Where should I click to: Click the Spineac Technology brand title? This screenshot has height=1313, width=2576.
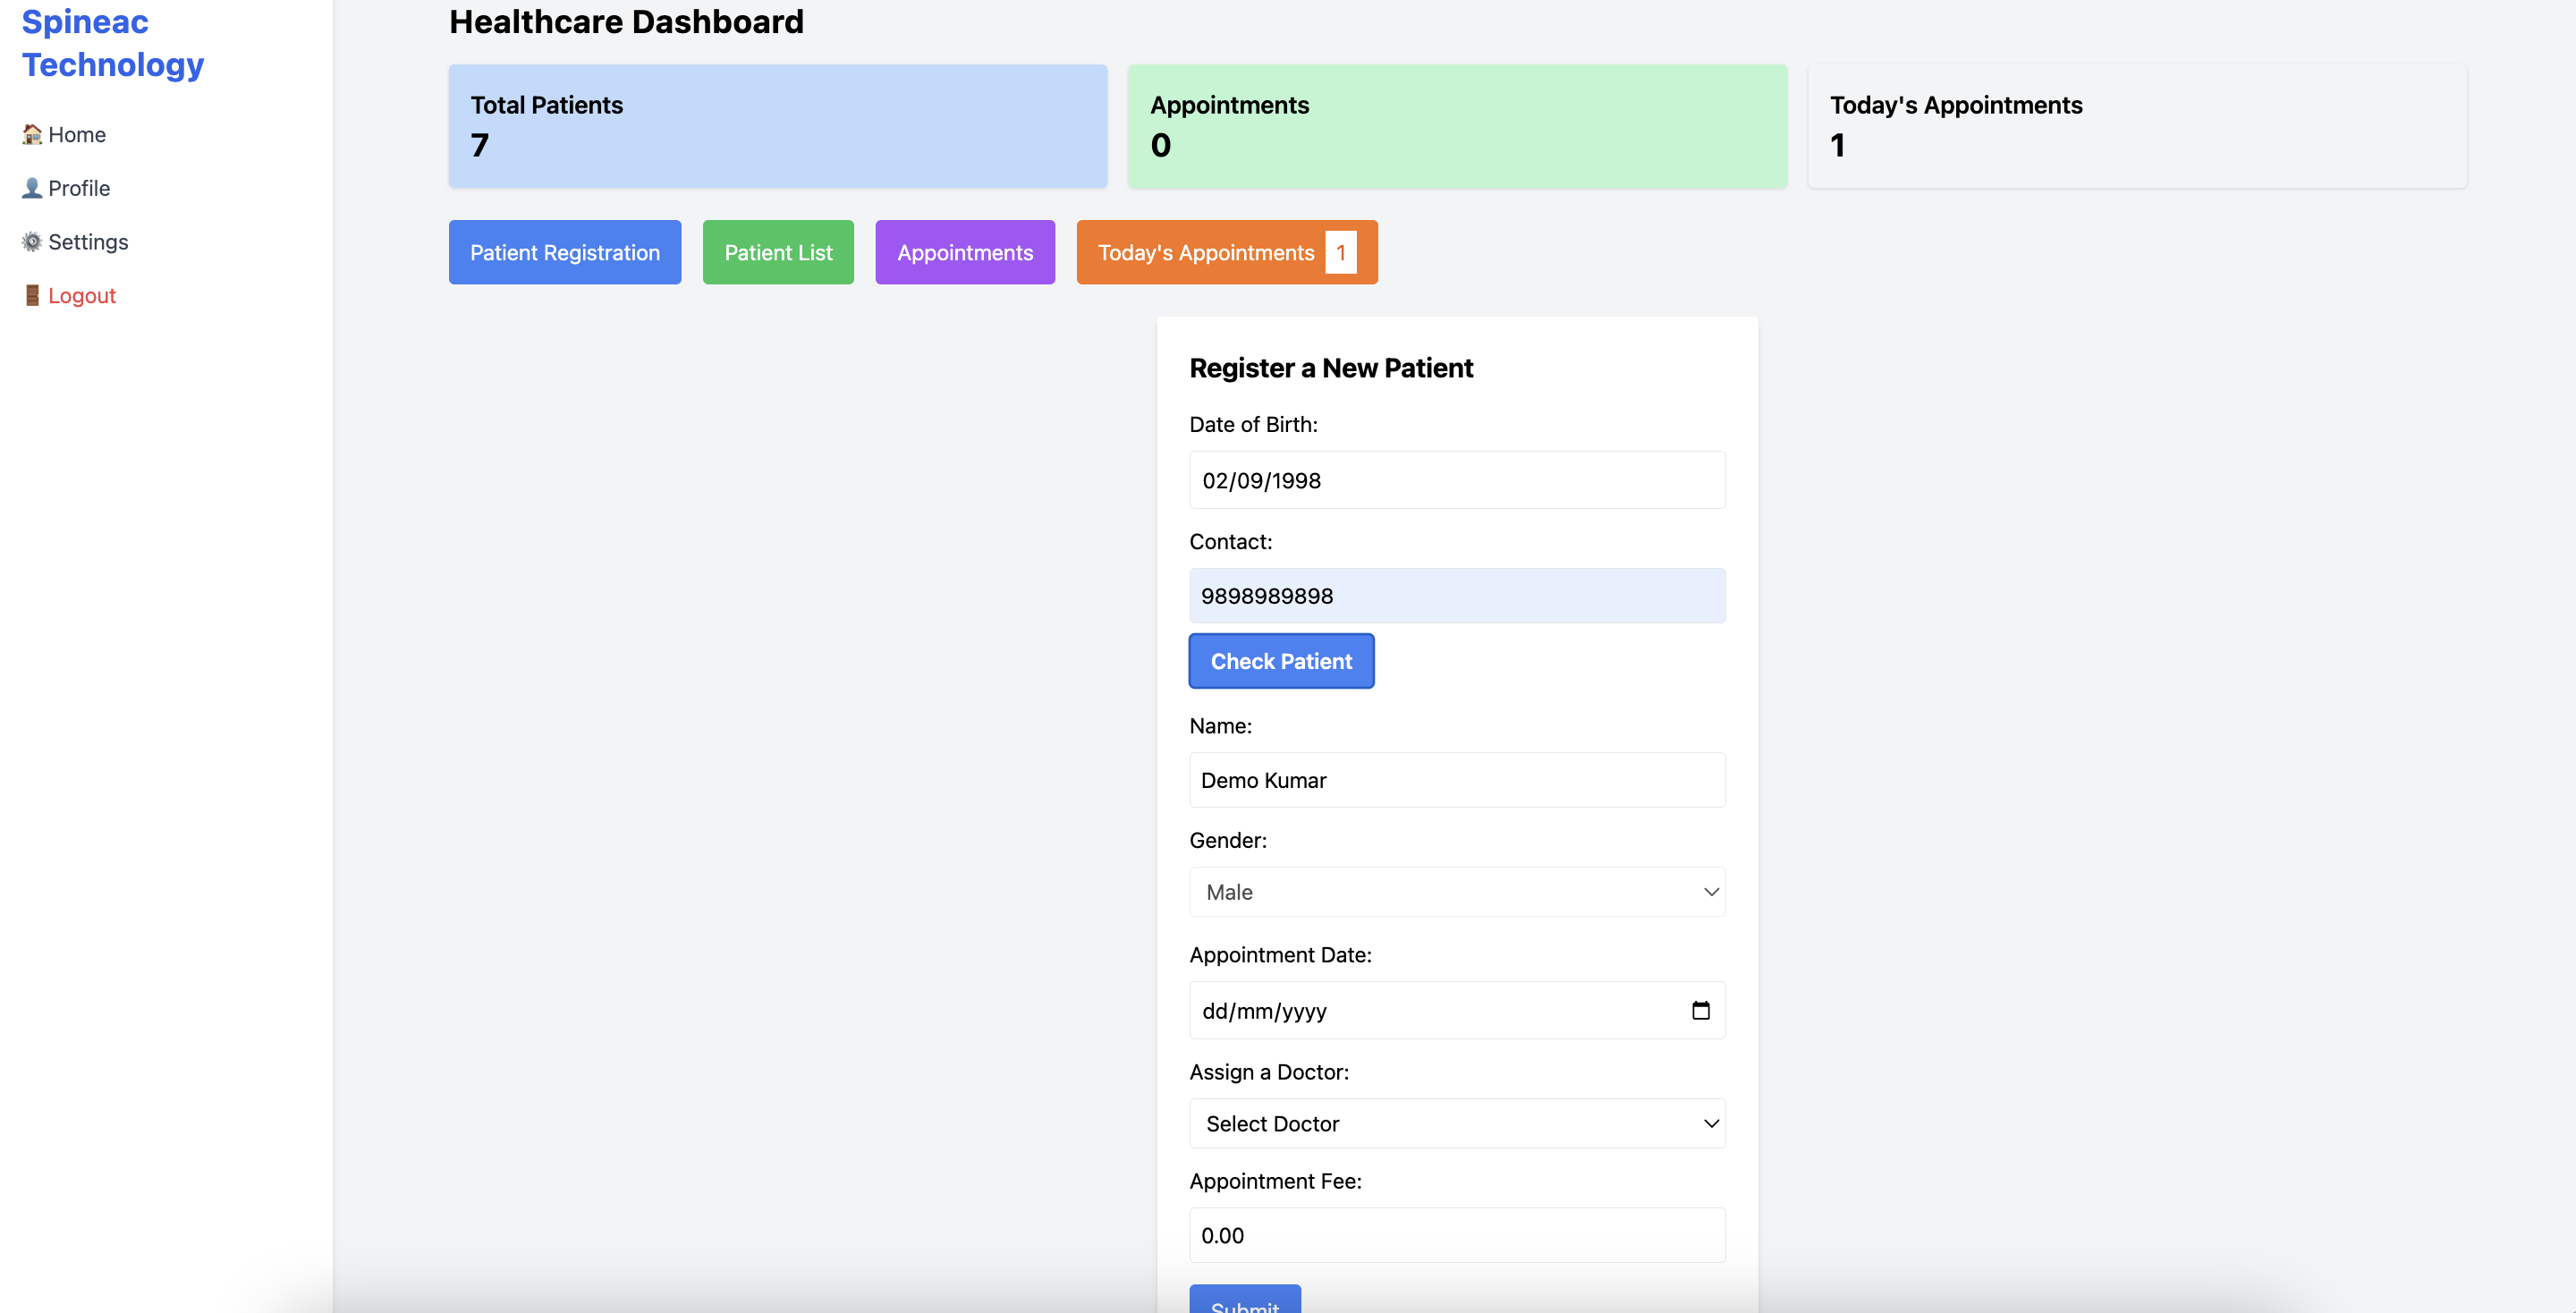113,43
